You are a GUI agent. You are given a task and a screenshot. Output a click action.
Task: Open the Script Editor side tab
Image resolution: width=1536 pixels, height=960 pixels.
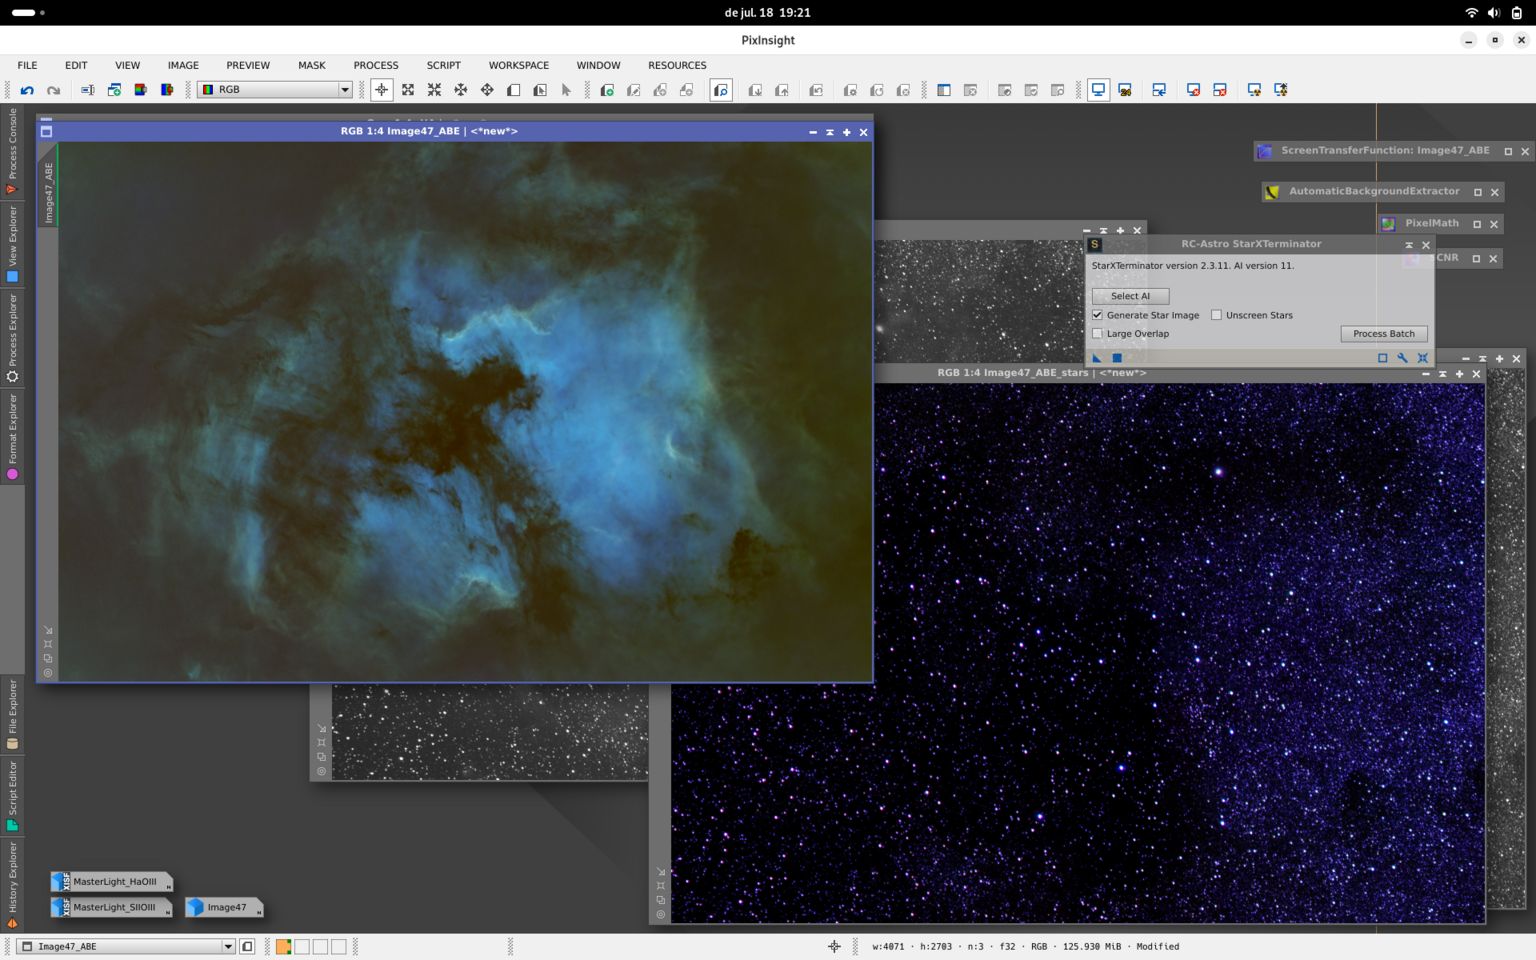point(12,796)
